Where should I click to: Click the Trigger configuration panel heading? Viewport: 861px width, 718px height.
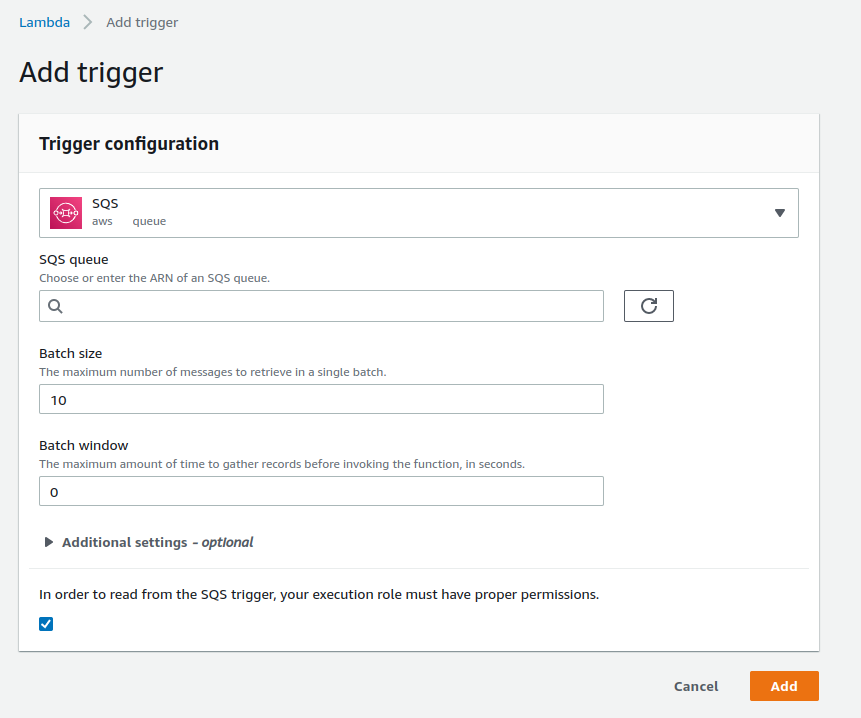[129, 144]
